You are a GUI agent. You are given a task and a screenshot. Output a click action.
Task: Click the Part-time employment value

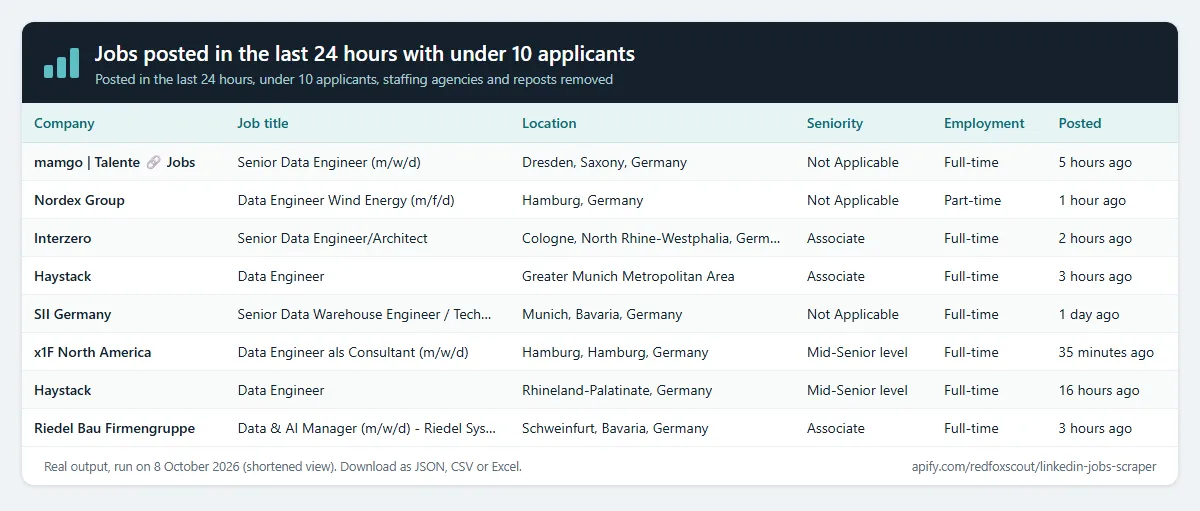972,200
